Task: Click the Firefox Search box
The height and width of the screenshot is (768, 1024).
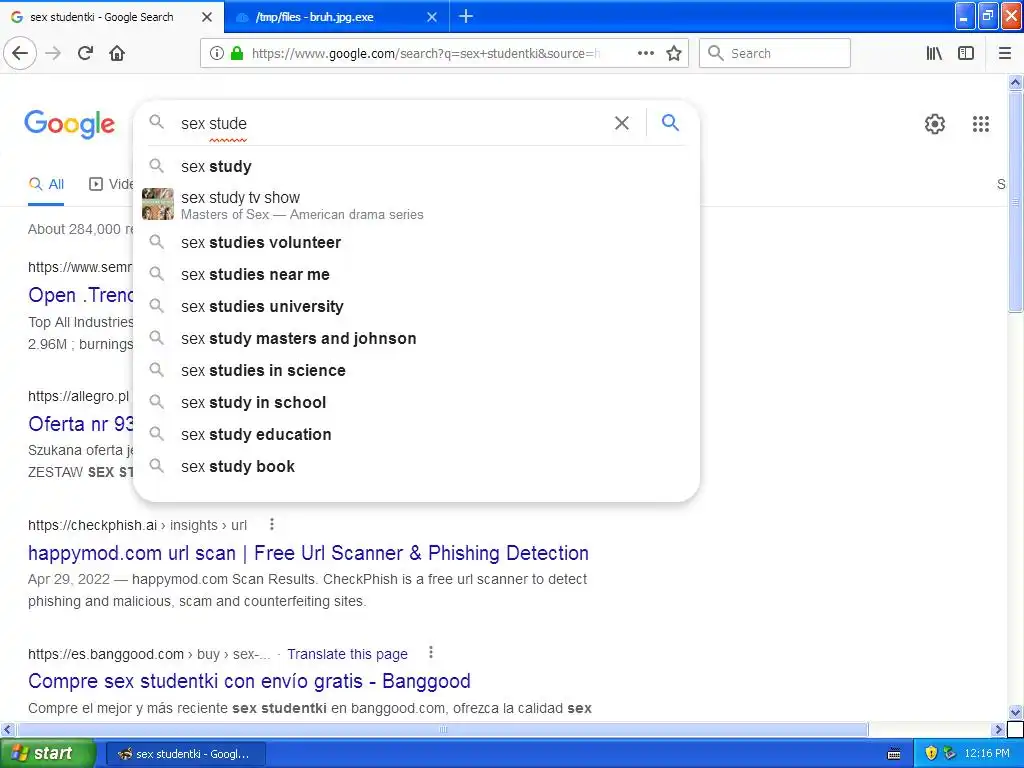Action: point(775,54)
